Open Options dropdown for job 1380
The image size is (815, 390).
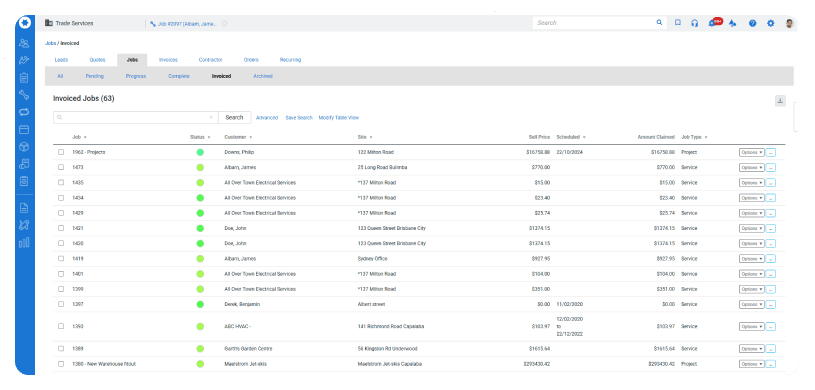(752, 364)
